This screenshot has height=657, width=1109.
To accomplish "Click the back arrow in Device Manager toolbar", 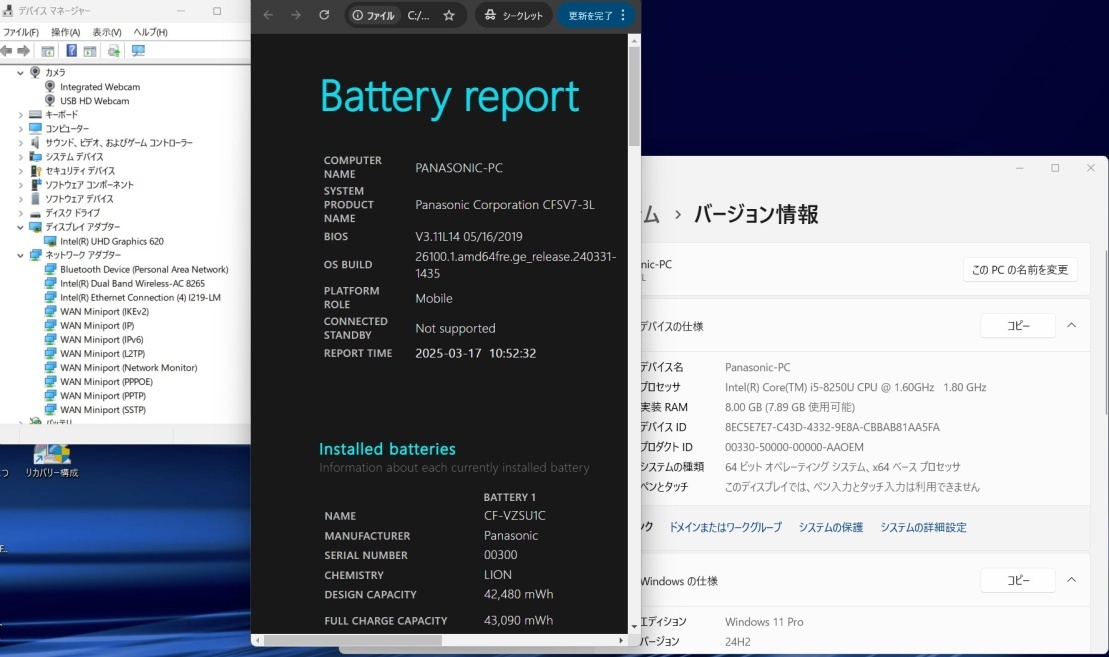I will coord(6,51).
